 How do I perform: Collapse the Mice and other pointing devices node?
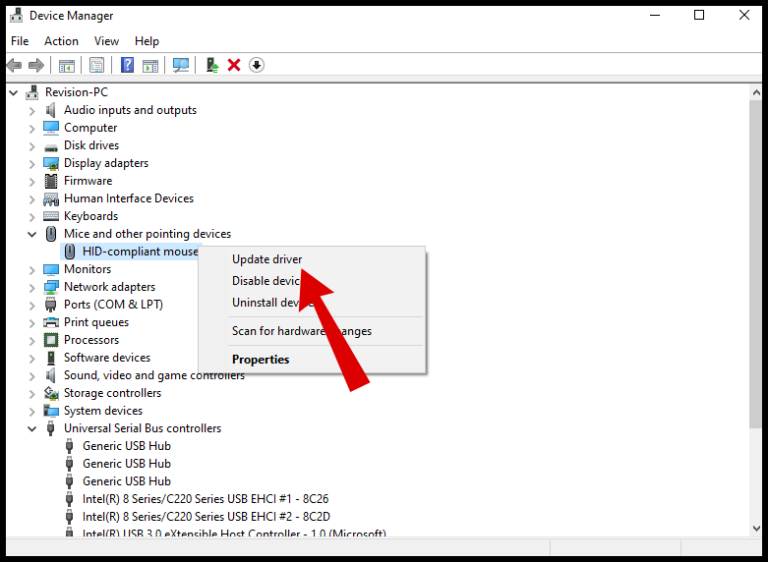click(32, 234)
